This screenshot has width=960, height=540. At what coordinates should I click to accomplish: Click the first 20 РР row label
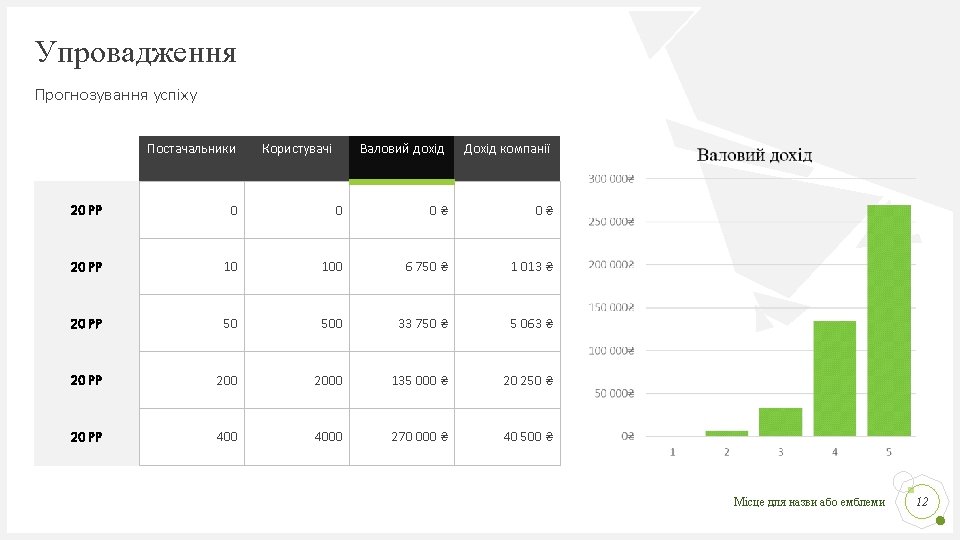pyautogui.click(x=86, y=210)
